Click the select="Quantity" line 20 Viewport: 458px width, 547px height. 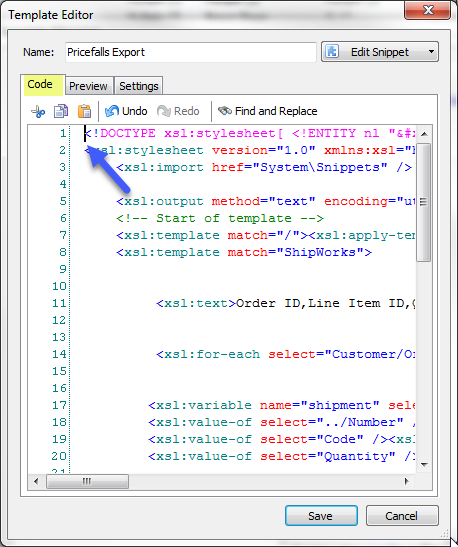point(281,456)
